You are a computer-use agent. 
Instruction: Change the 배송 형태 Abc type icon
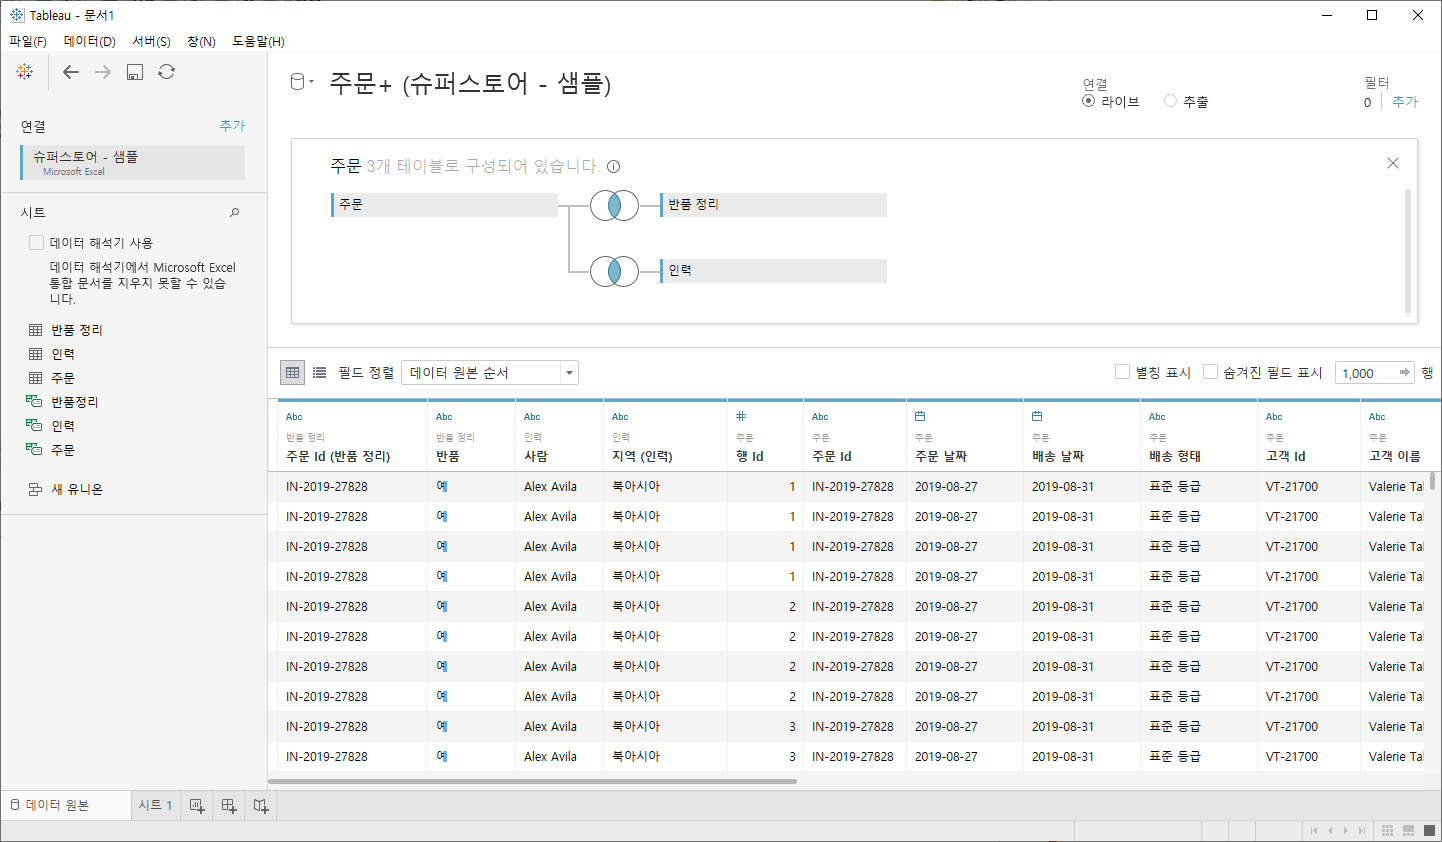1157,417
